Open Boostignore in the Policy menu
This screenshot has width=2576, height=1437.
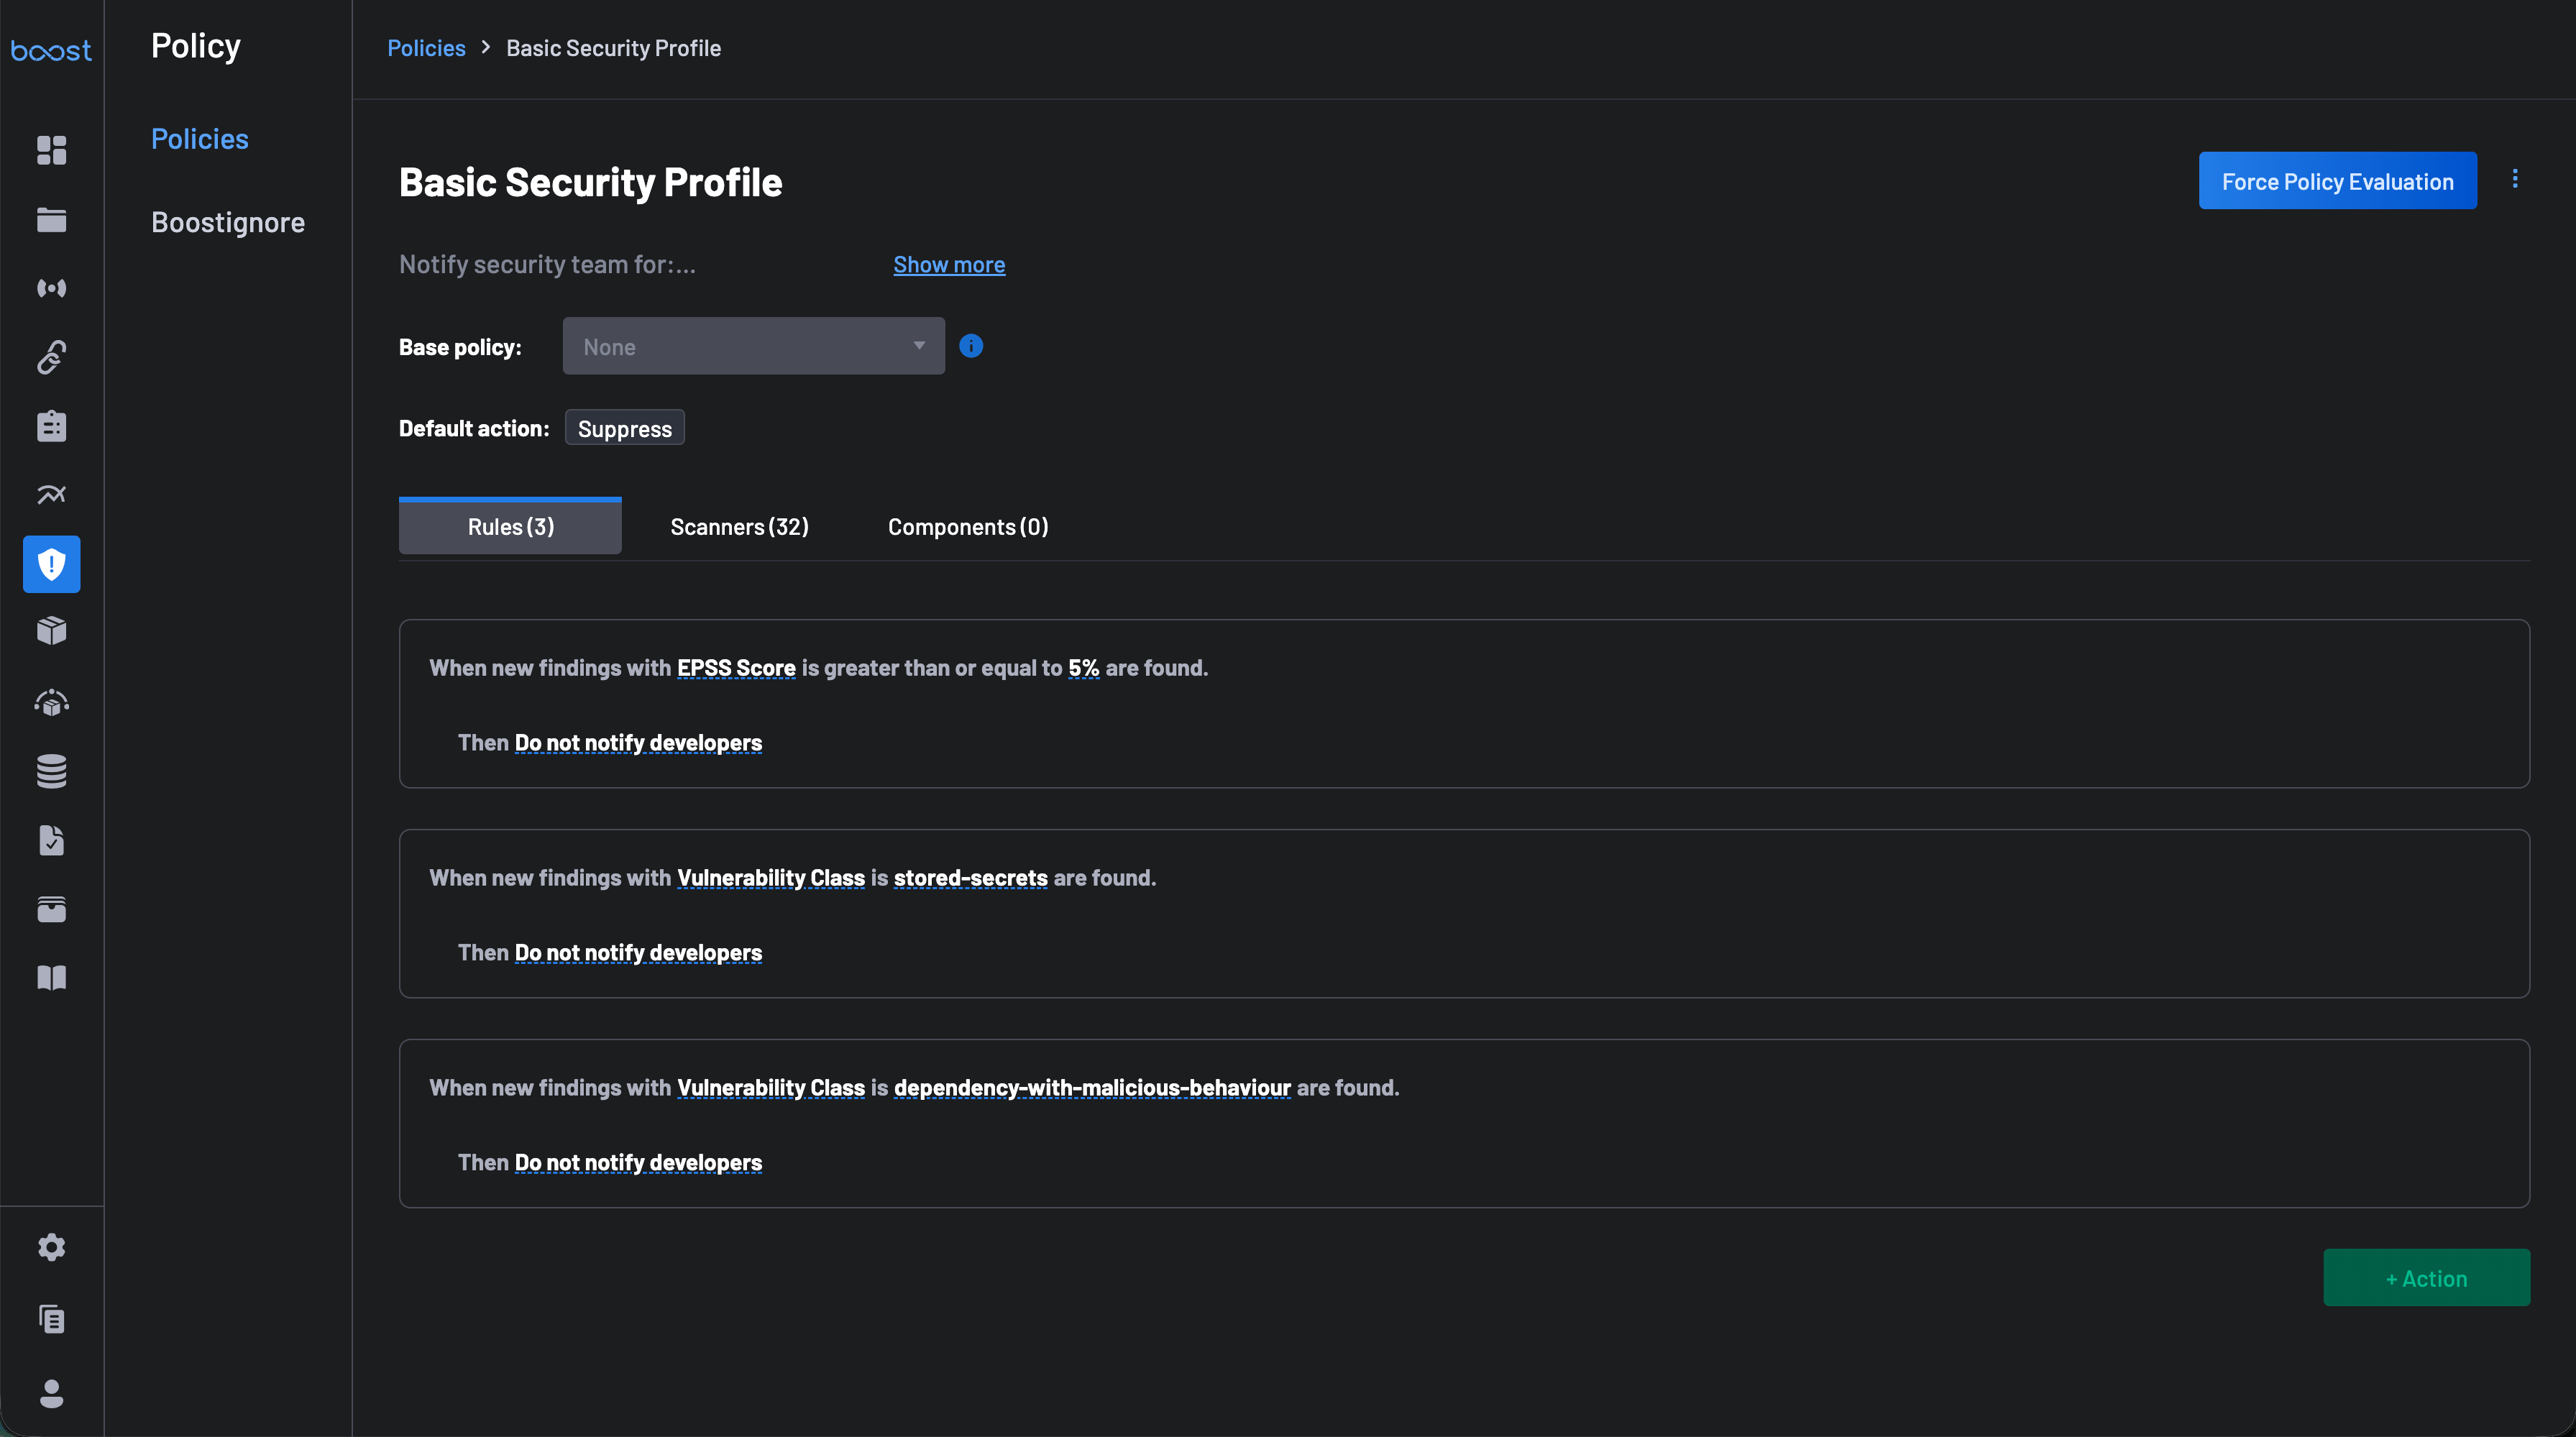(228, 222)
